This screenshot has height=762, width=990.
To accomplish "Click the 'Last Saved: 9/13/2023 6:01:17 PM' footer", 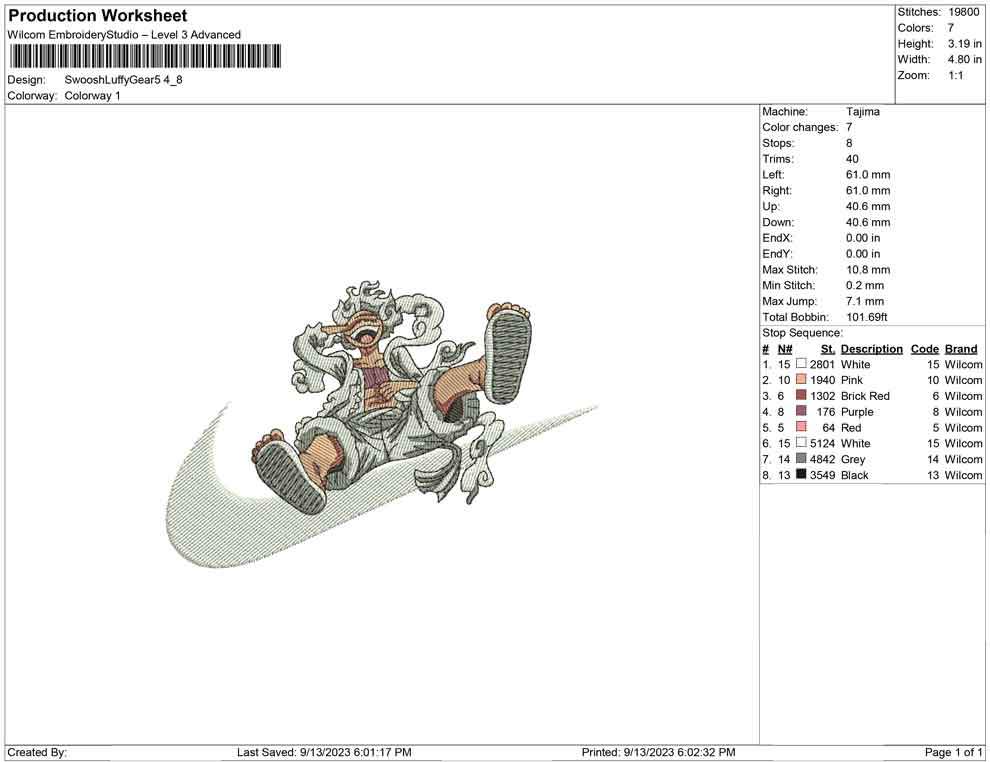I will point(325,752).
